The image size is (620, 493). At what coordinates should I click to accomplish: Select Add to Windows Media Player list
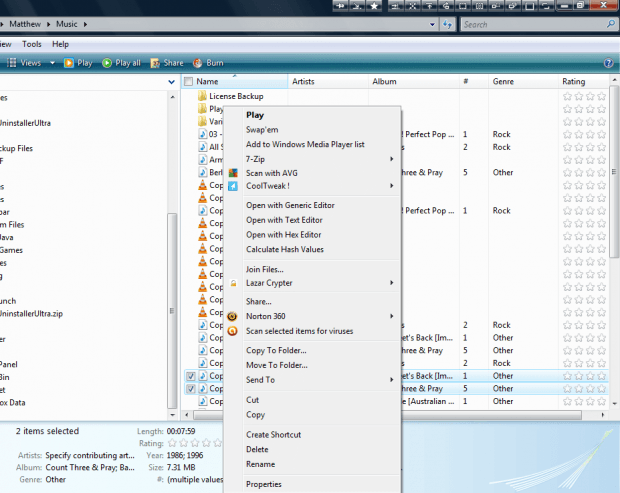click(305, 144)
